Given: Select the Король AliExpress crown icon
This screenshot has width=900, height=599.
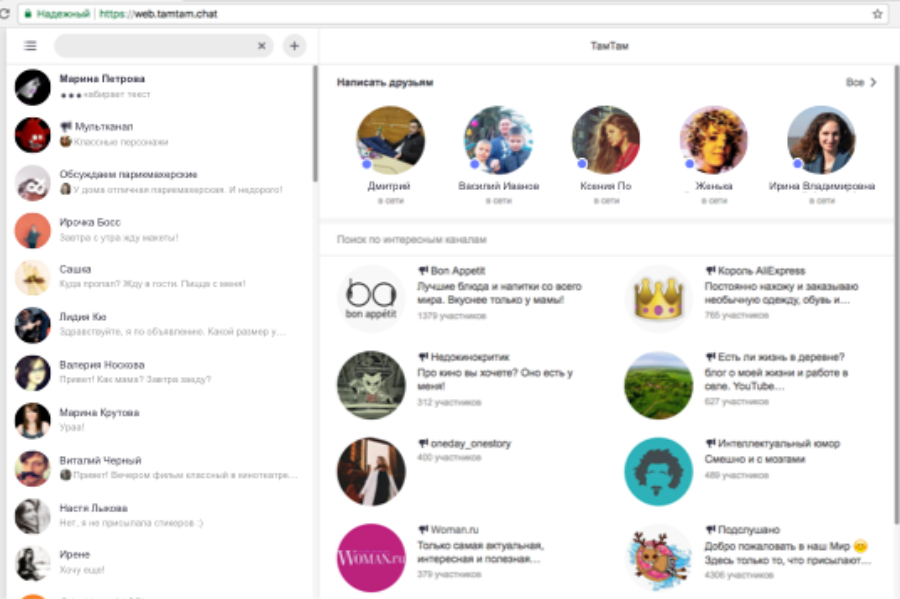Looking at the screenshot, I should coord(658,299).
